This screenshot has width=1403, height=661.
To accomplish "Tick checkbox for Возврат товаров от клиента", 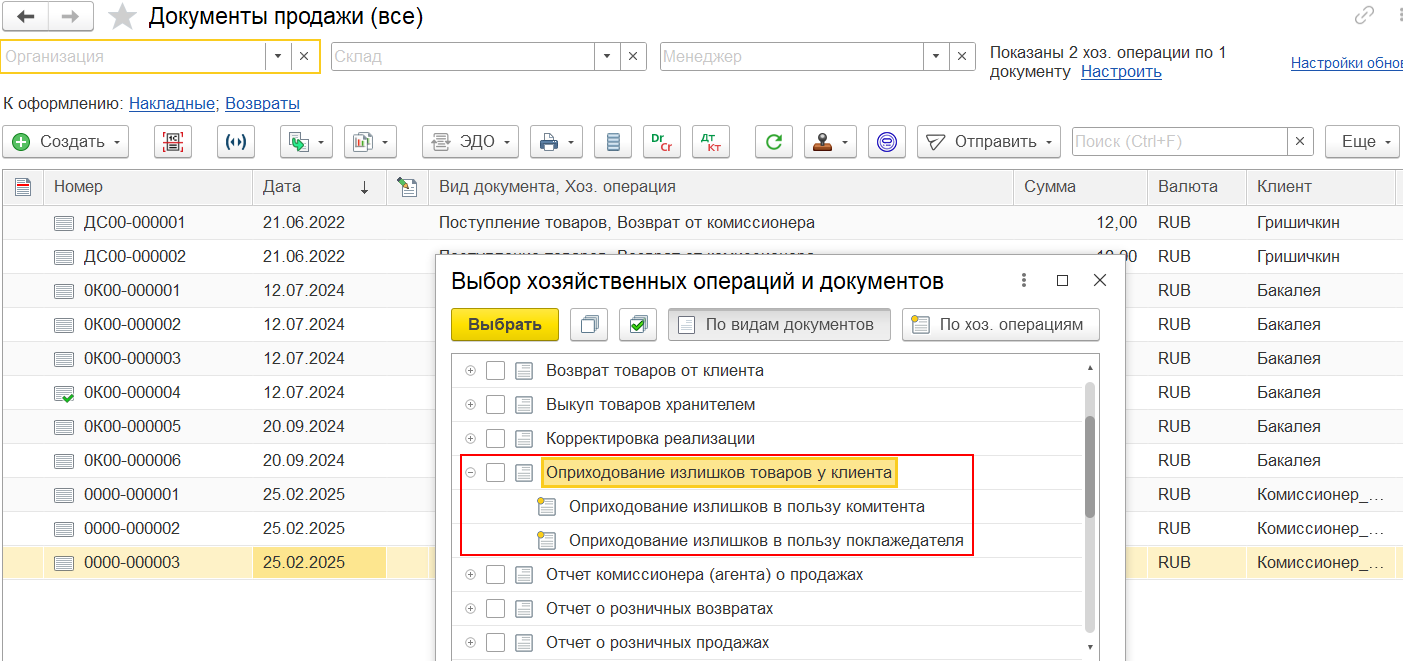I will click(495, 371).
